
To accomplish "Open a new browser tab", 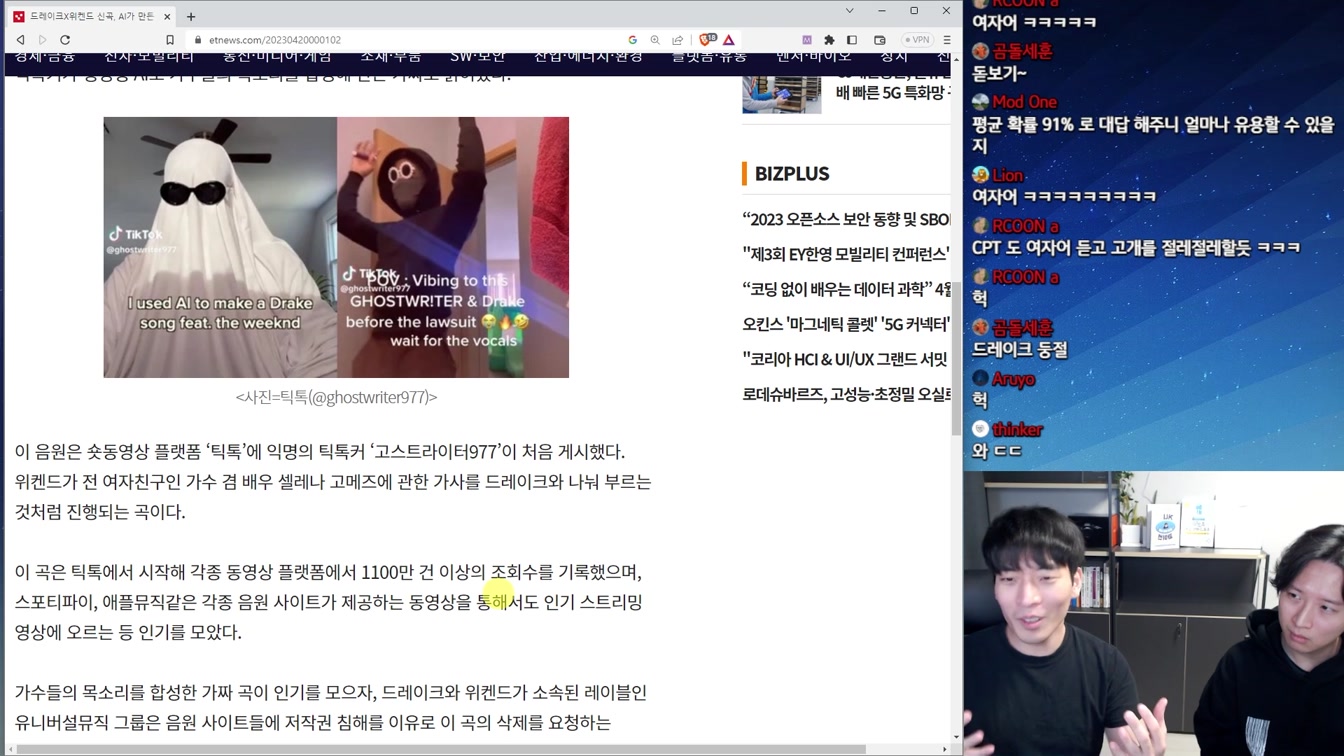I will point(191,16).
